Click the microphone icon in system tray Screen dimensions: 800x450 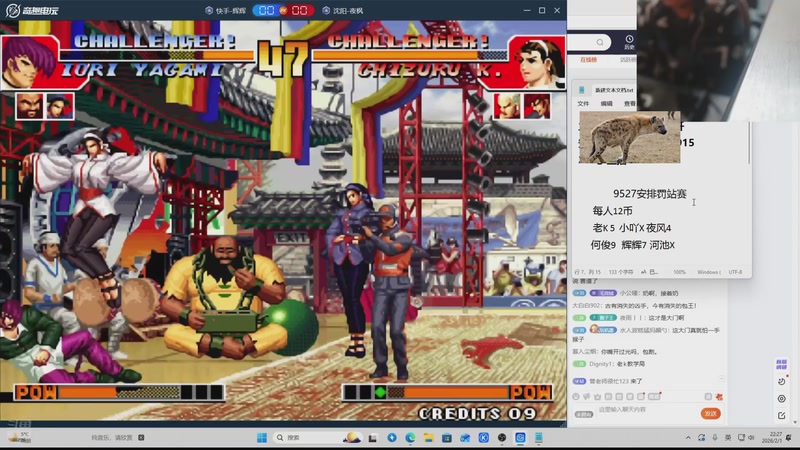click(x=715, y=438)
